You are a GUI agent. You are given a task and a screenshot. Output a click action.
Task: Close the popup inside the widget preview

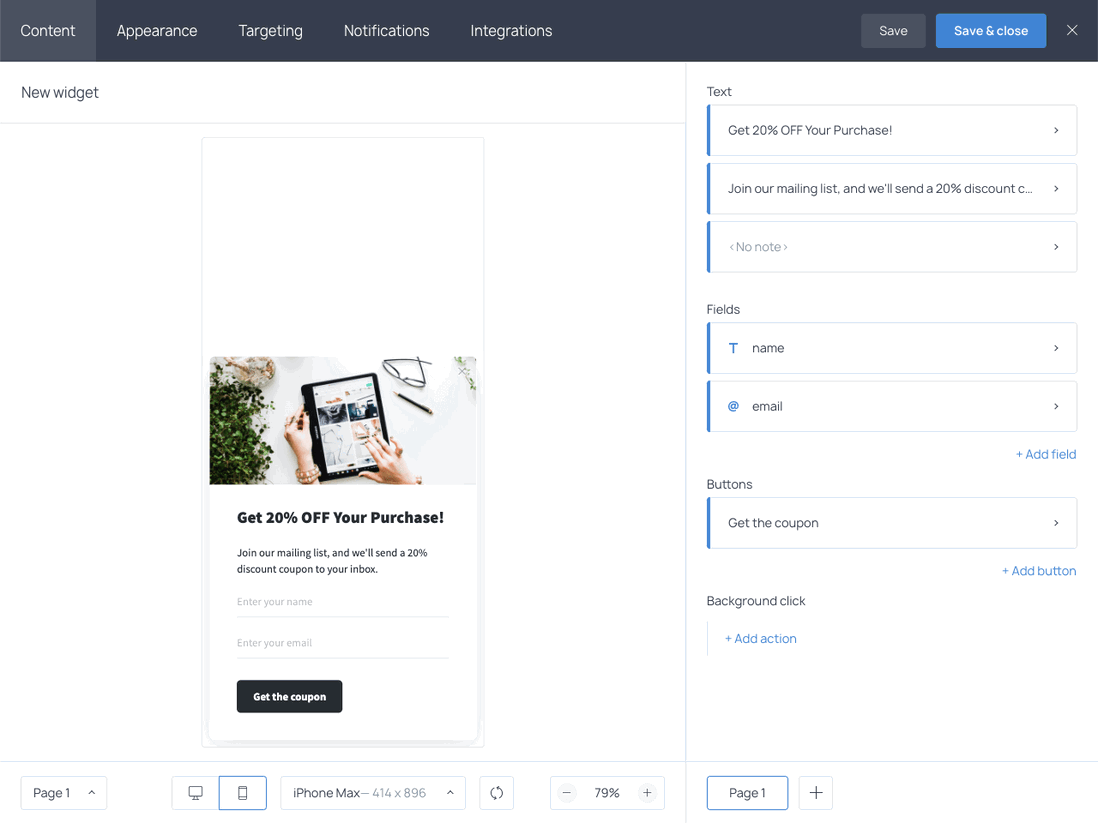point(463,369)
